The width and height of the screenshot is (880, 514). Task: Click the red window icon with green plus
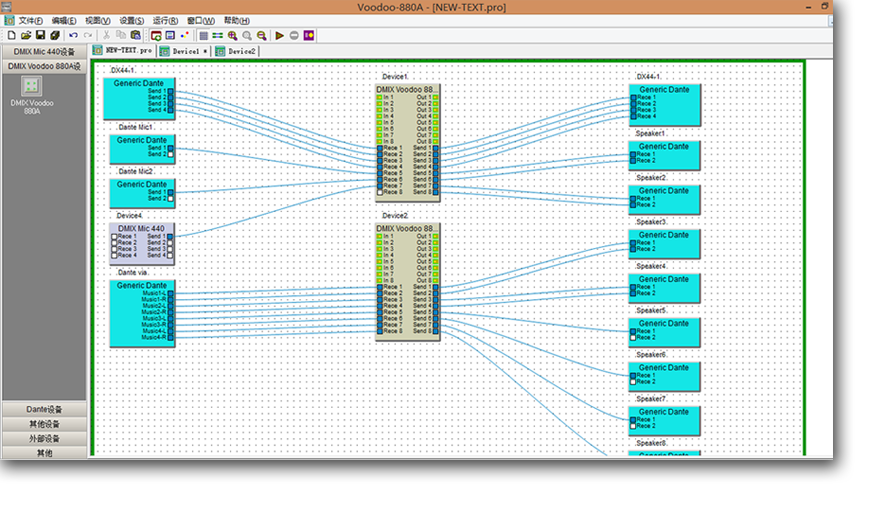click(x=156, y=35)
